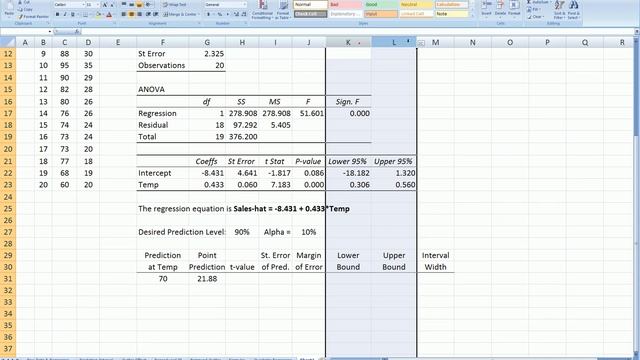The height and width of the screenshot is (360, 640).
Task: Apply the Normal cell style
Action: click(310, 4)
